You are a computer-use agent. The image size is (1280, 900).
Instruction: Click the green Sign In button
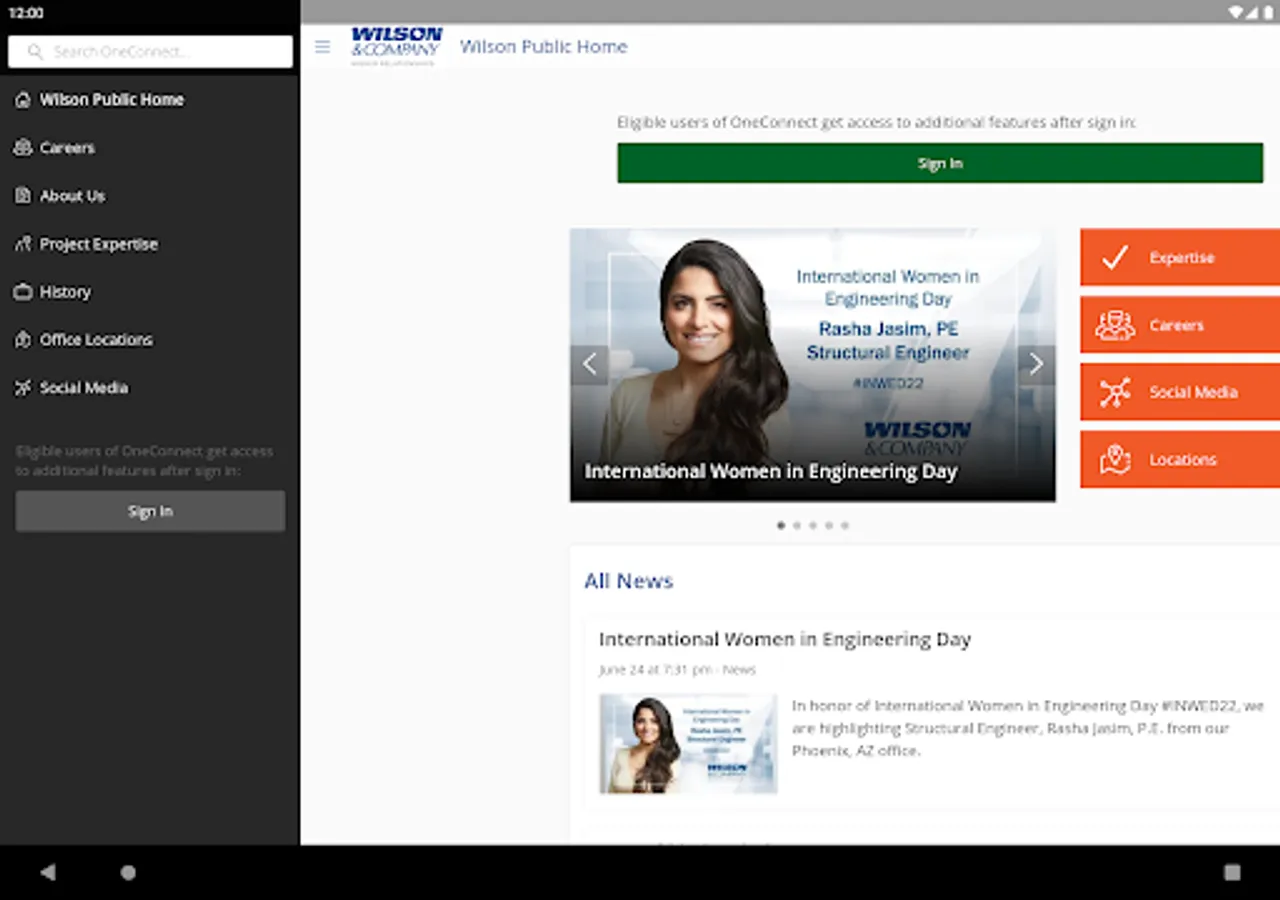click(x=940, y=163)
